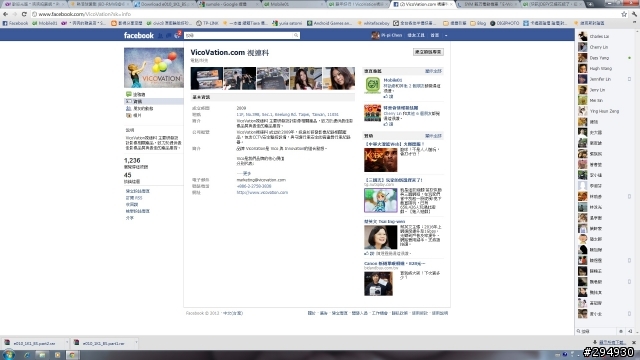Click the address link containing Keelung Rd. Taipei

[287, 115]
